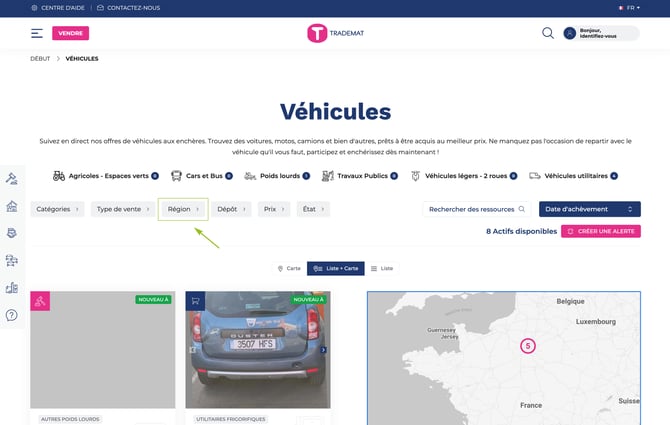670x425 pixels.
Task: Click the Utilitaires frigorifiques tag
Action: (231, 419)
